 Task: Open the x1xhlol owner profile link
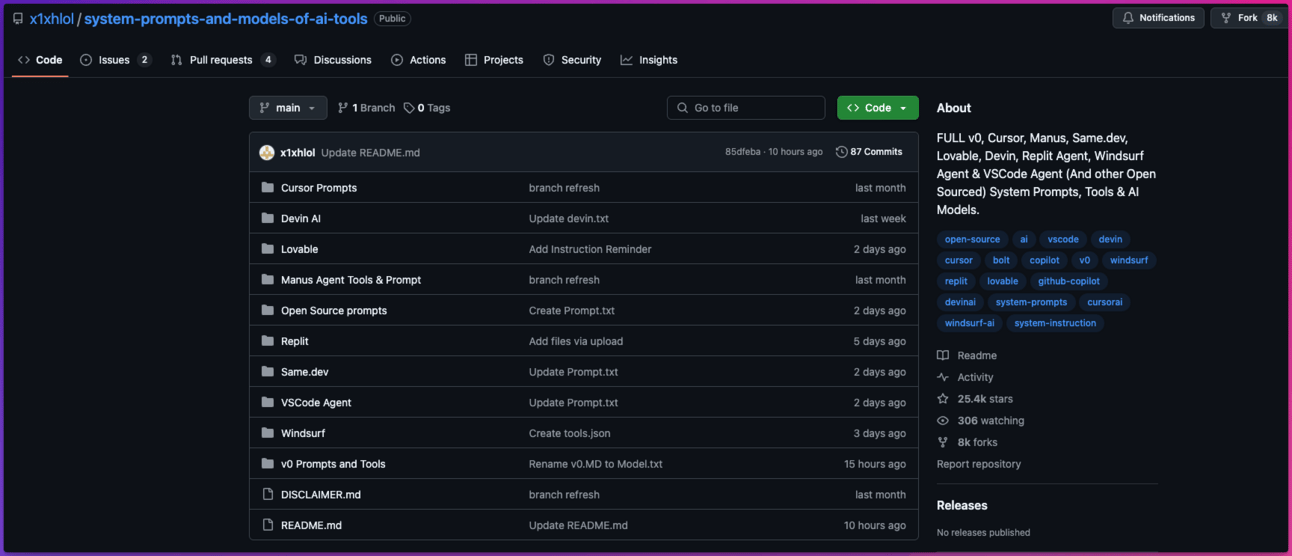(x=51, y=18)
